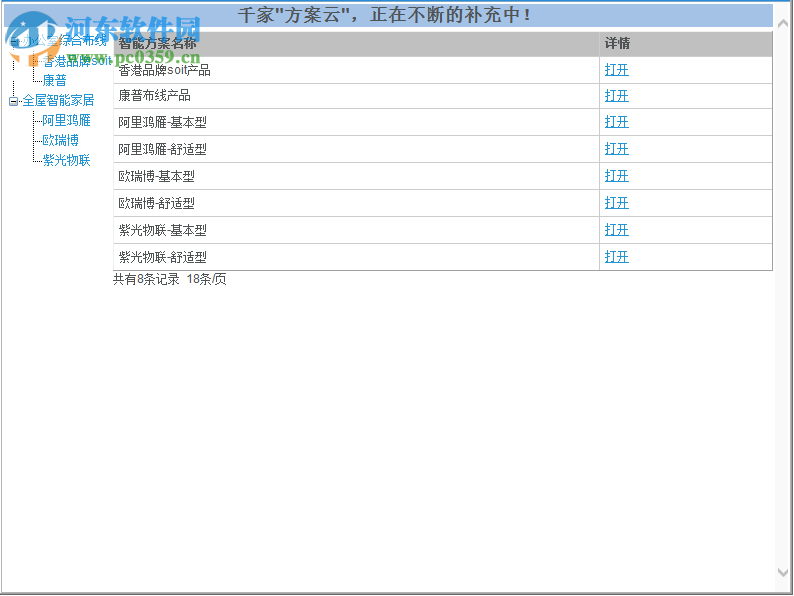Click the 欧瑞博-基本型 name cell
Image resolution: width=794 pixels, height=596 pixels.
356,176
